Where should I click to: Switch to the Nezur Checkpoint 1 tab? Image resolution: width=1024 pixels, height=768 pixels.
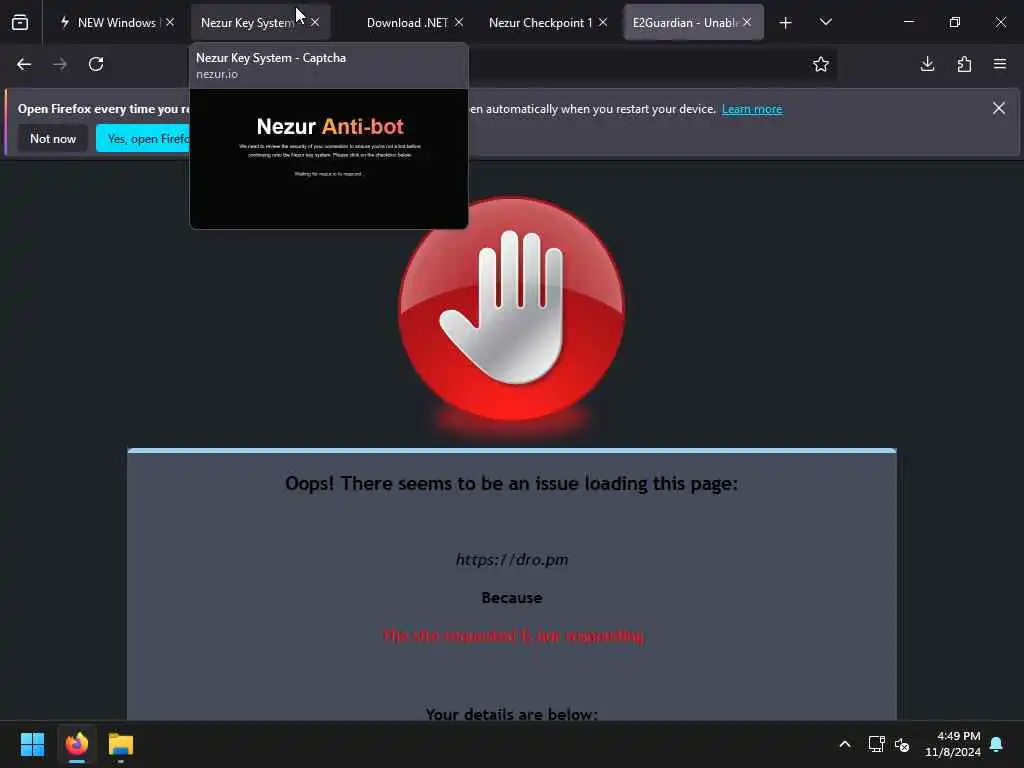tap(547, 22)
